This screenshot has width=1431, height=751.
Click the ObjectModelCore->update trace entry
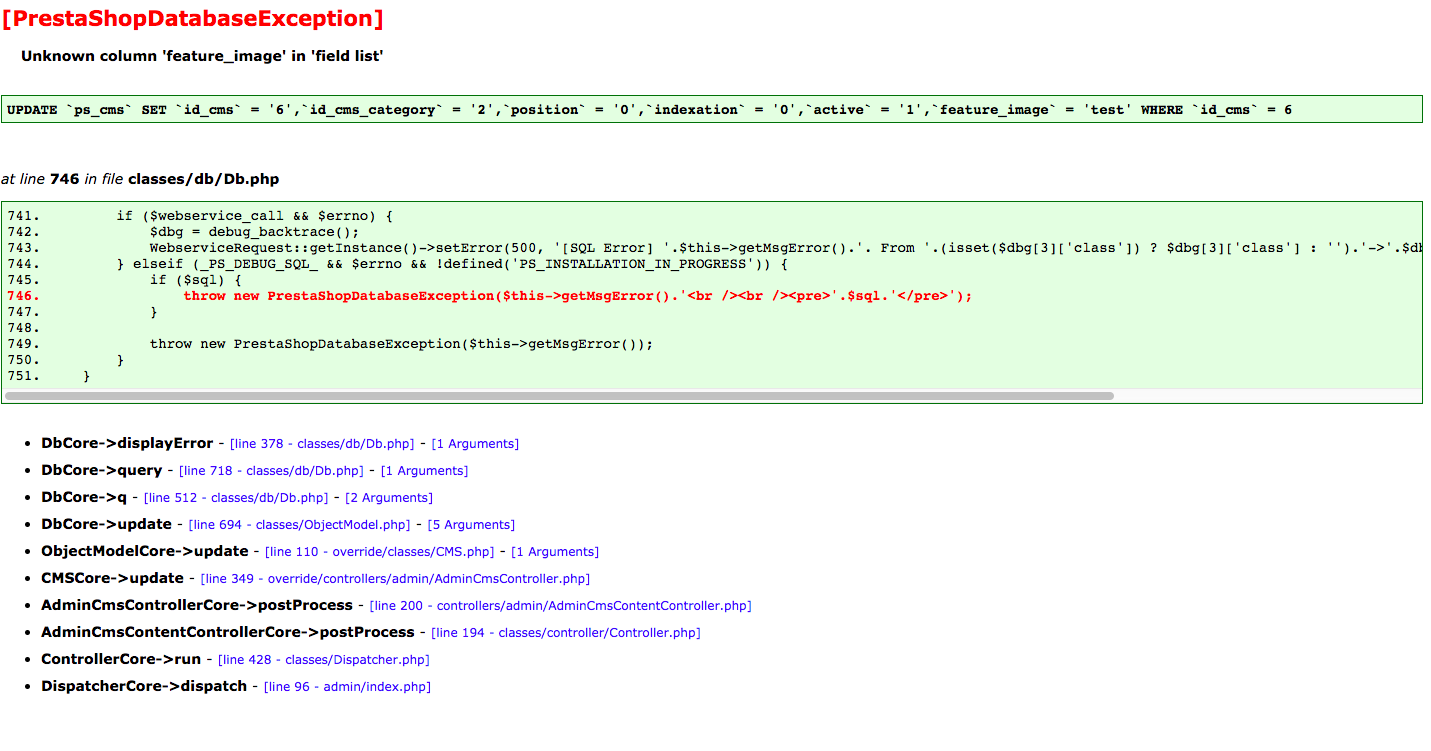click(145, 551)
